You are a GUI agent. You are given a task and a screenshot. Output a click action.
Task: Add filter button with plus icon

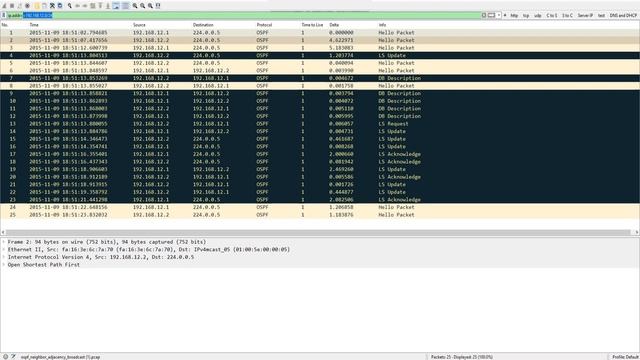(x=505, y=16)
